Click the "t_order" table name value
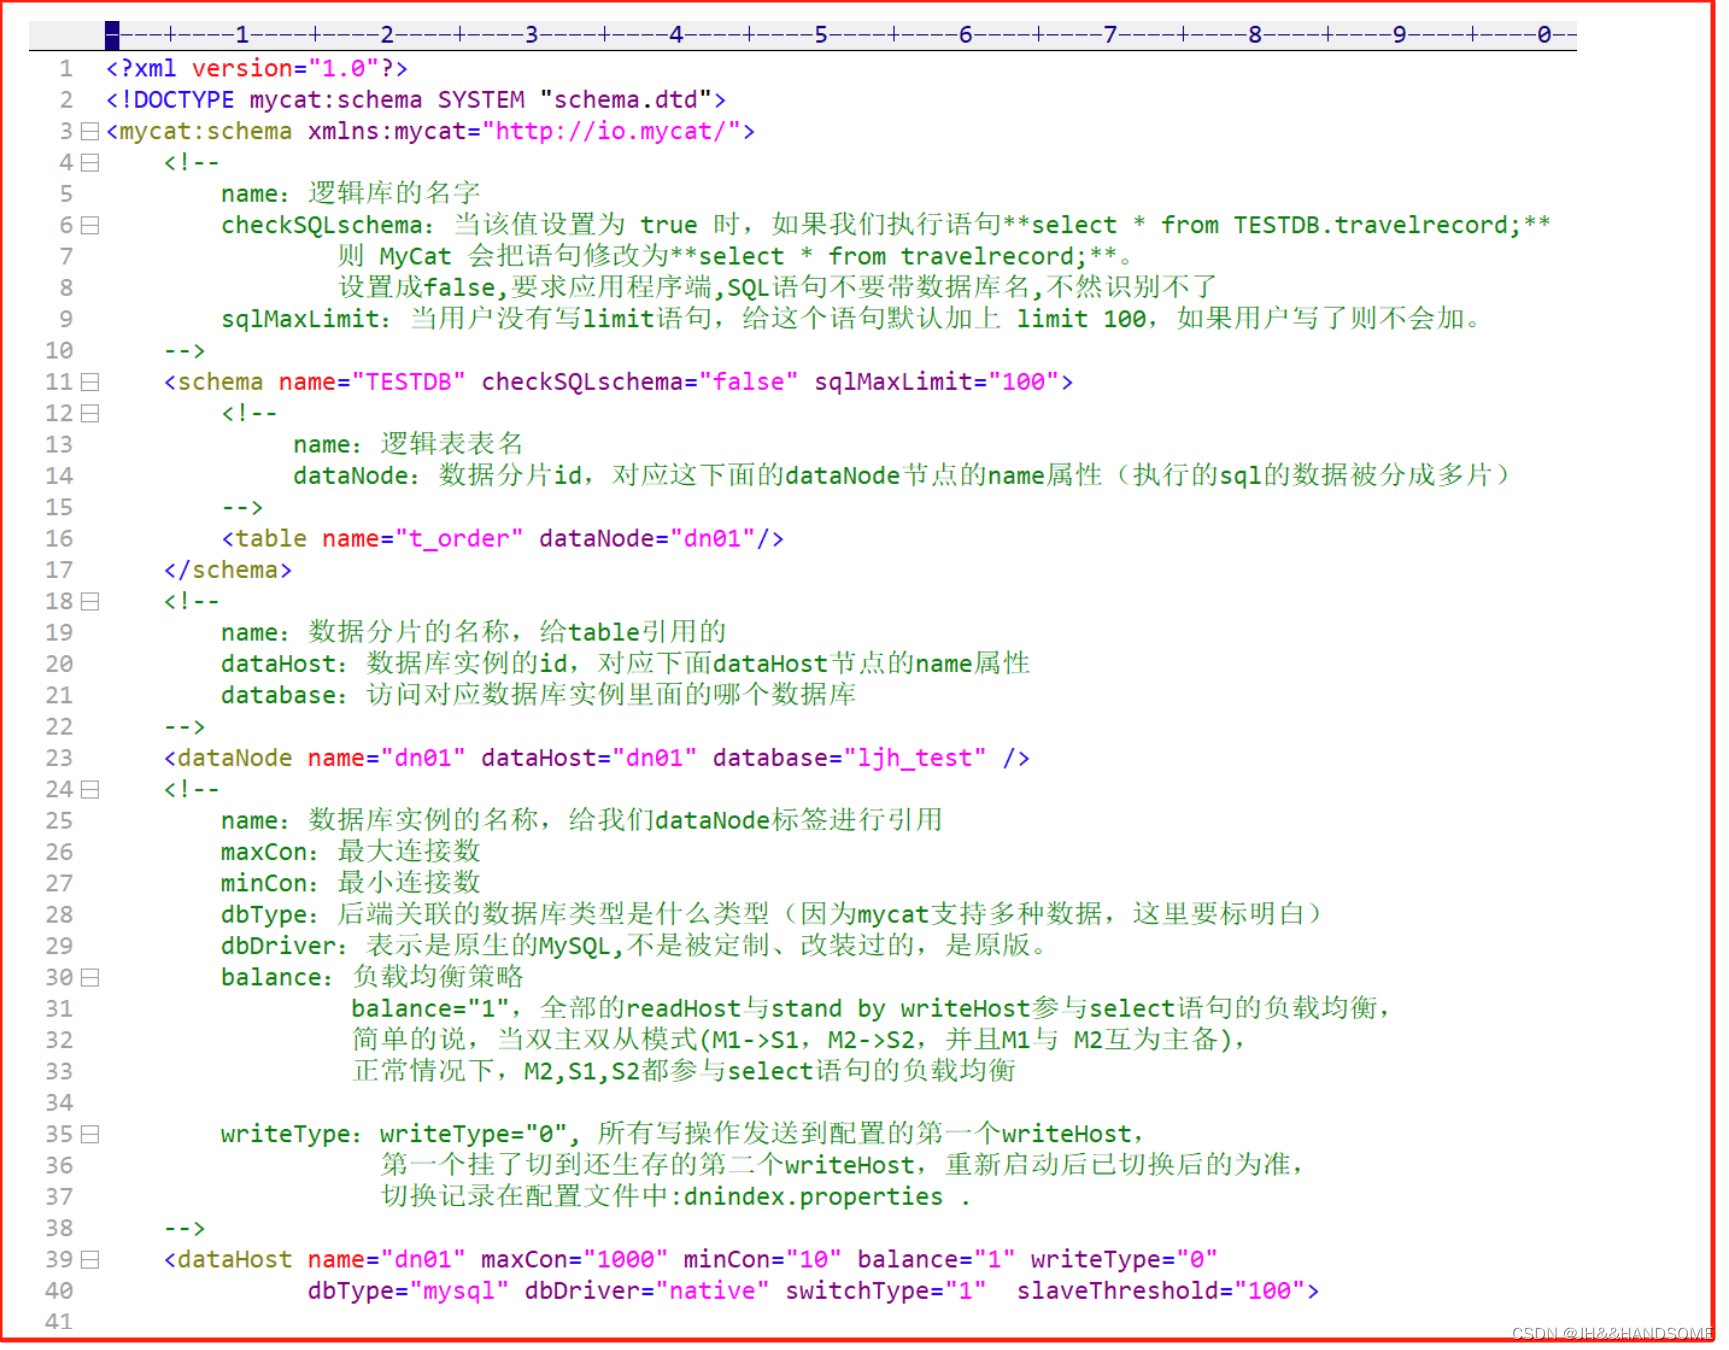 pyautogui.click(x=459, y=539)
